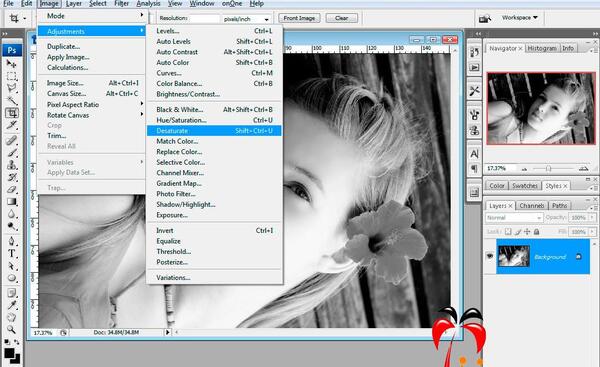
Task: Expand the Rotate Canvas submenu
Action: click(x=91, y=115)
